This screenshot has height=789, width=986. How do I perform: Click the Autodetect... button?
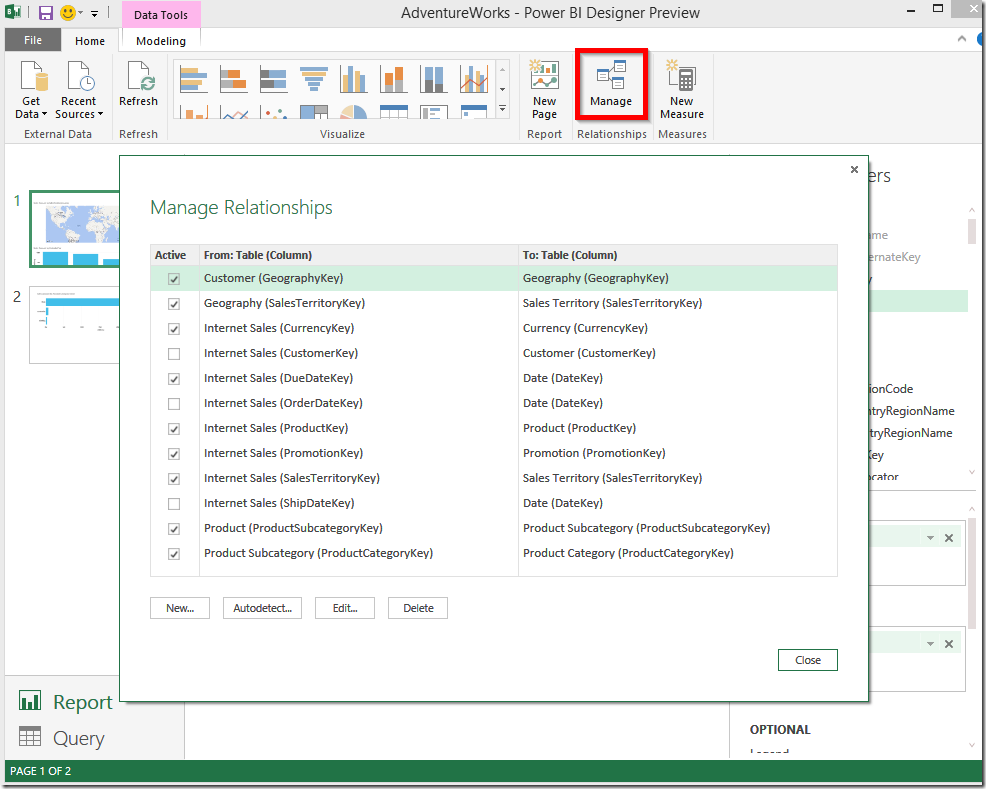[x=262, y=608]
